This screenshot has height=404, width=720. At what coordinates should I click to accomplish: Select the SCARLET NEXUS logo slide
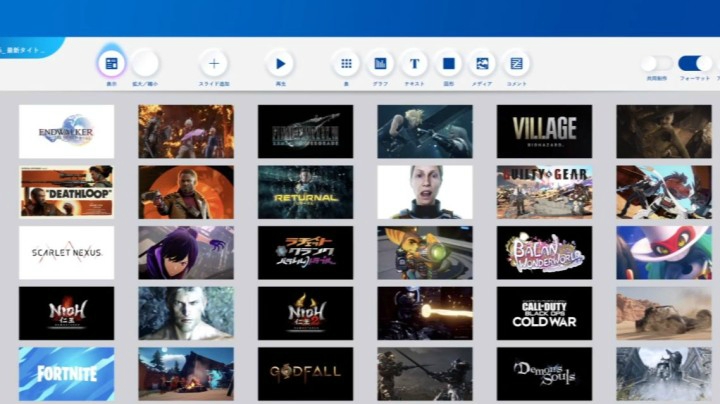(x=67, y=252)
